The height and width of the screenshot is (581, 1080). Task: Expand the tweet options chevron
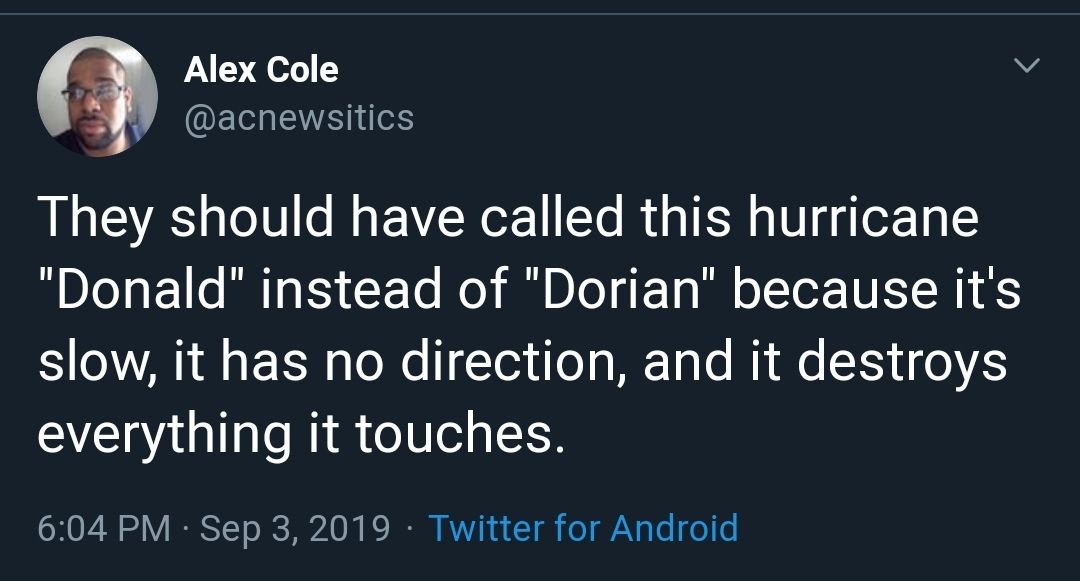click(x=1027, y=66)
